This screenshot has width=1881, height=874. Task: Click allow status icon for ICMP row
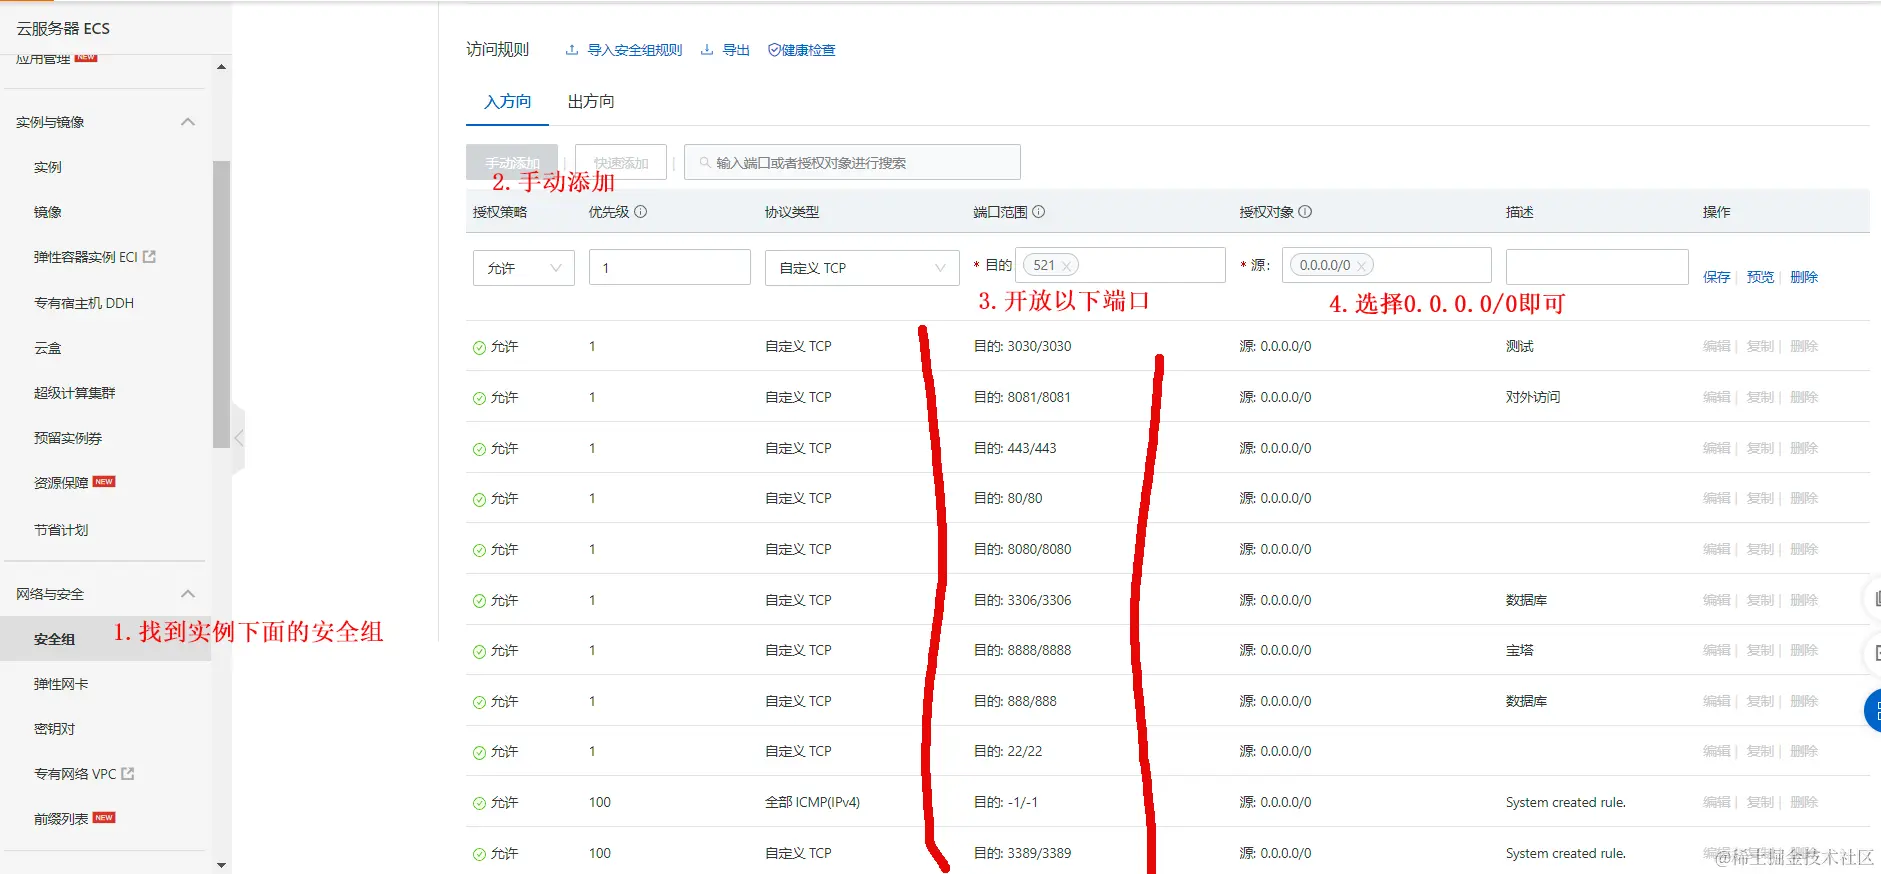[x=479, y=803]
